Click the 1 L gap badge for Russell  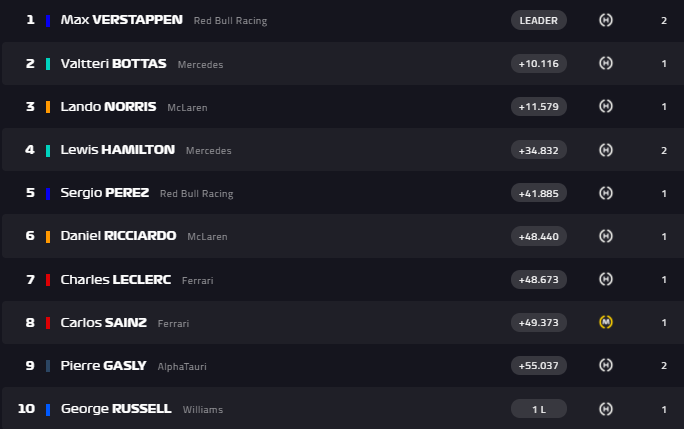pyautogui.click(x=539, y=408)
